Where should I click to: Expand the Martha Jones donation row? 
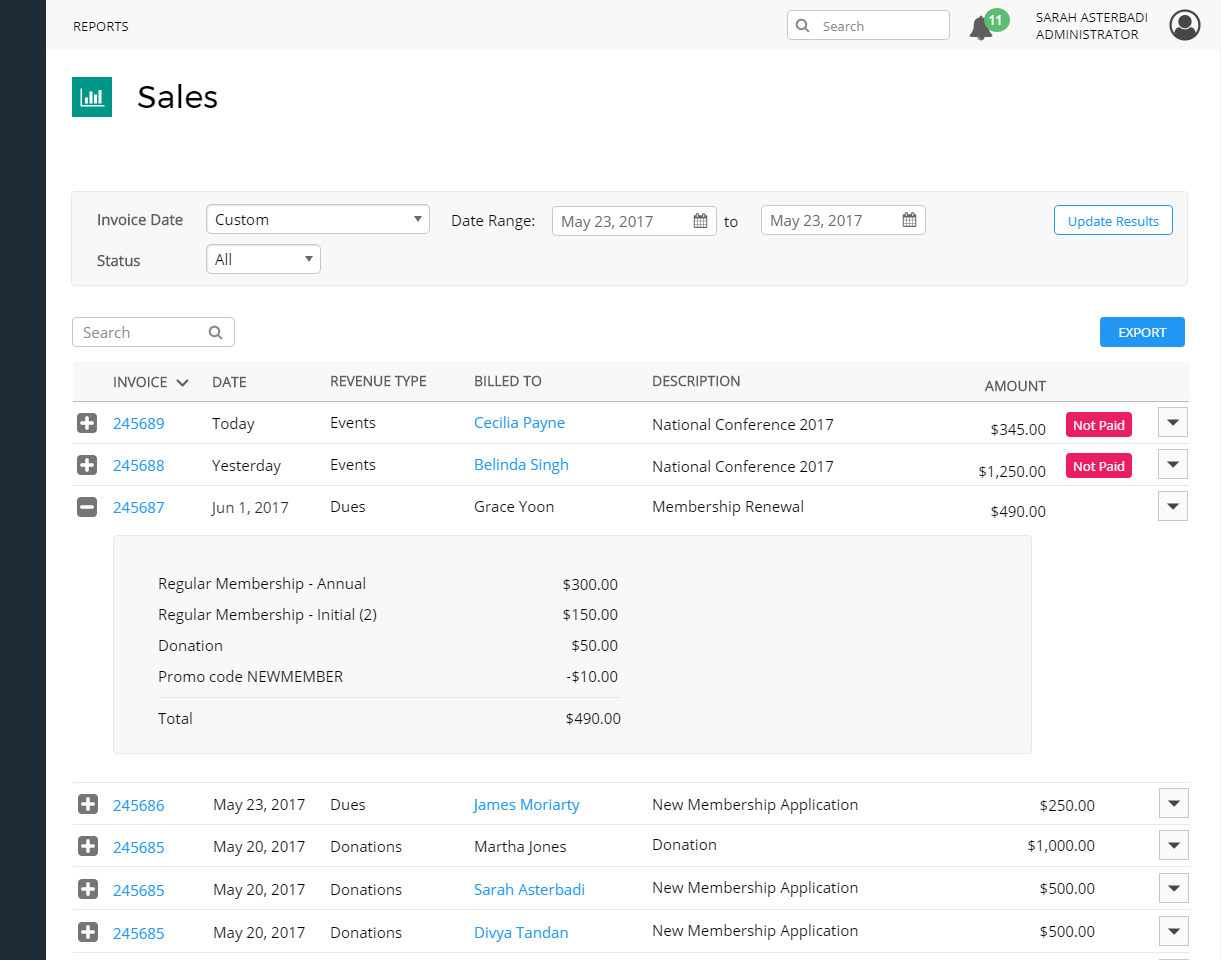(x=88, y=846)
